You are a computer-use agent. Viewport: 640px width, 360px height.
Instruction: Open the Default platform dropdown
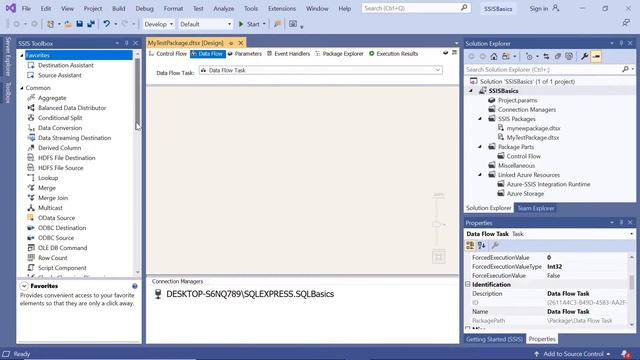(x=205, y=24)
